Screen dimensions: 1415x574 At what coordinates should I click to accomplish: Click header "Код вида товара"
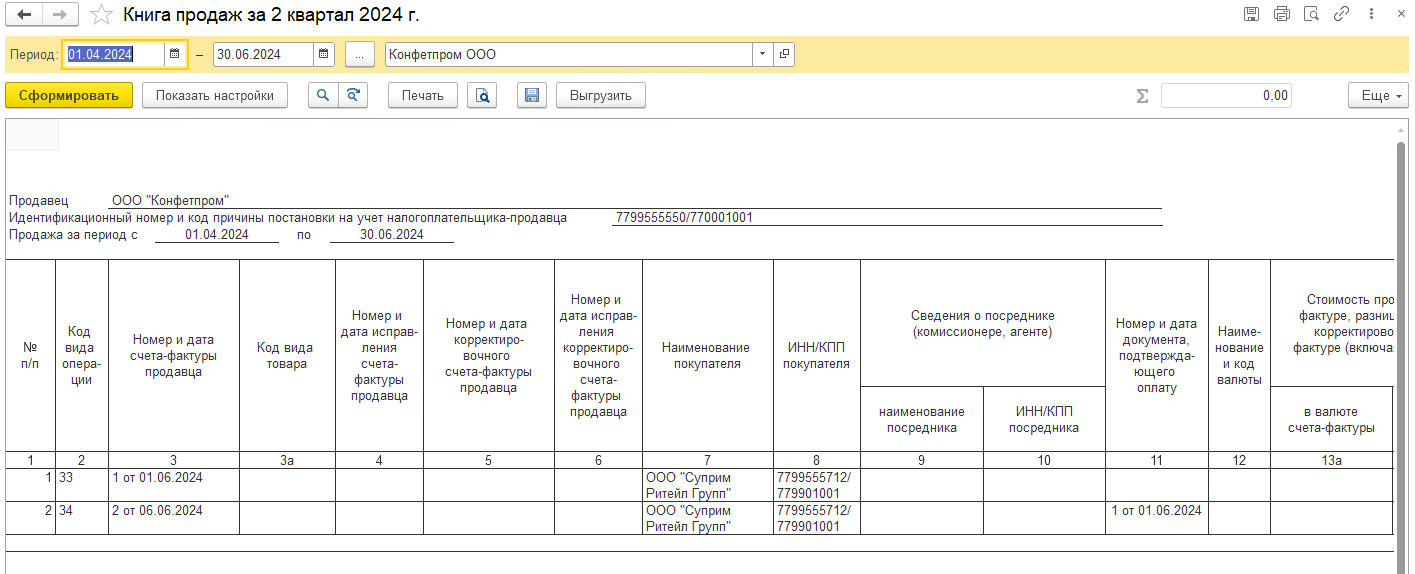(288, 356)
